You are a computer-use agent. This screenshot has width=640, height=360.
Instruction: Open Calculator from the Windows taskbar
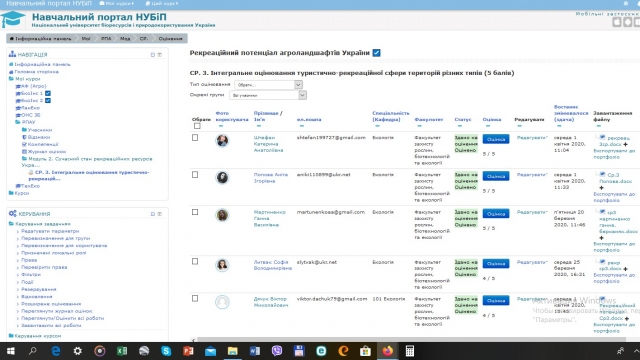pyautogui.click(x=410, y=351)
